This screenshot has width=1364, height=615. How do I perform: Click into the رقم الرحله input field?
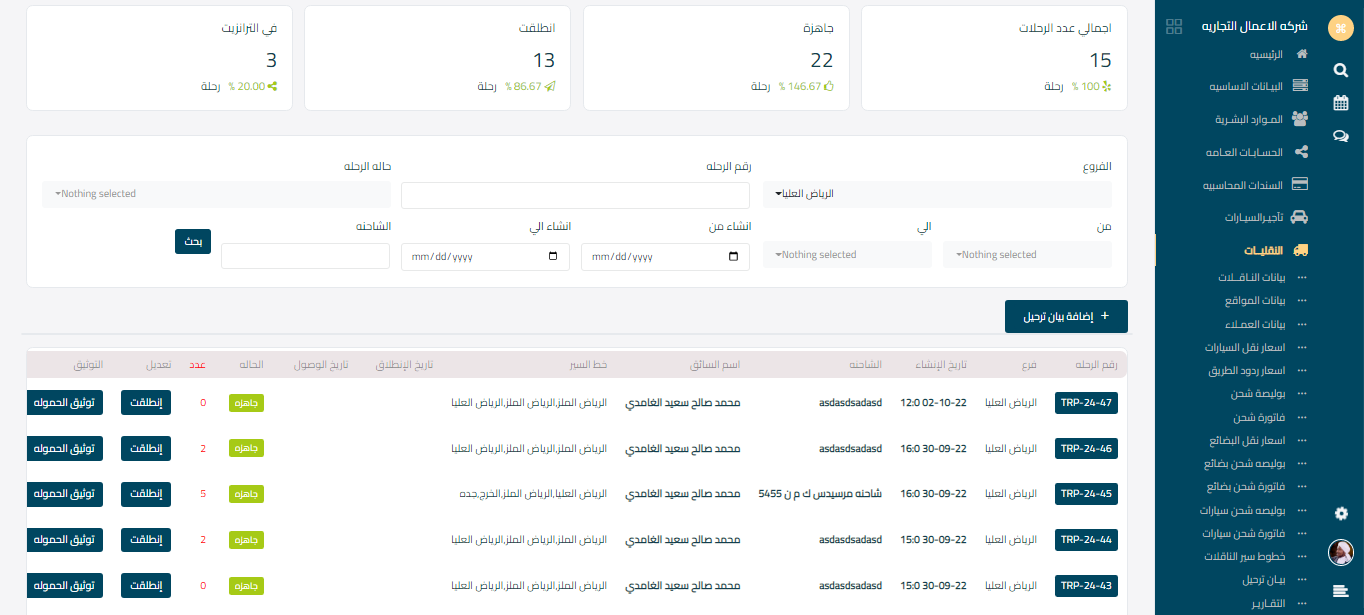(575, 196)
